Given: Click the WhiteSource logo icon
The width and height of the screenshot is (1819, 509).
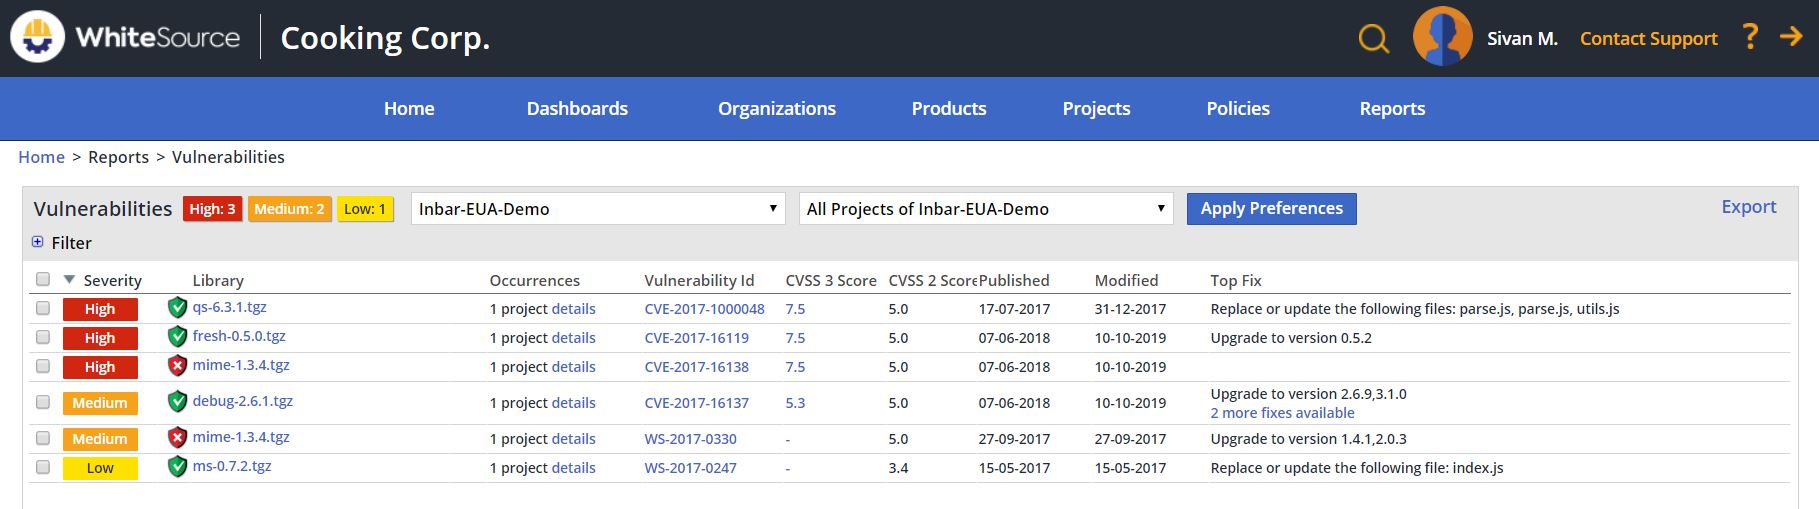Looking at the screenshot, I should click(38, 37).
